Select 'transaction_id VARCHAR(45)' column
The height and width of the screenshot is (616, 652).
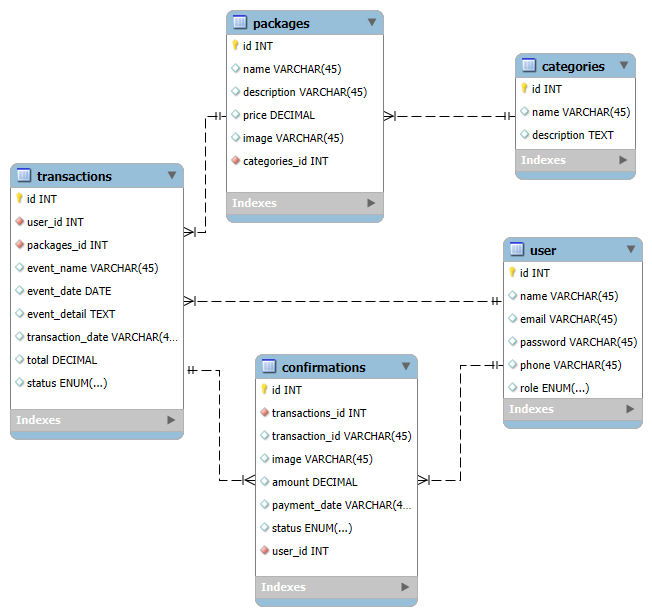click(x=341, y=436)
